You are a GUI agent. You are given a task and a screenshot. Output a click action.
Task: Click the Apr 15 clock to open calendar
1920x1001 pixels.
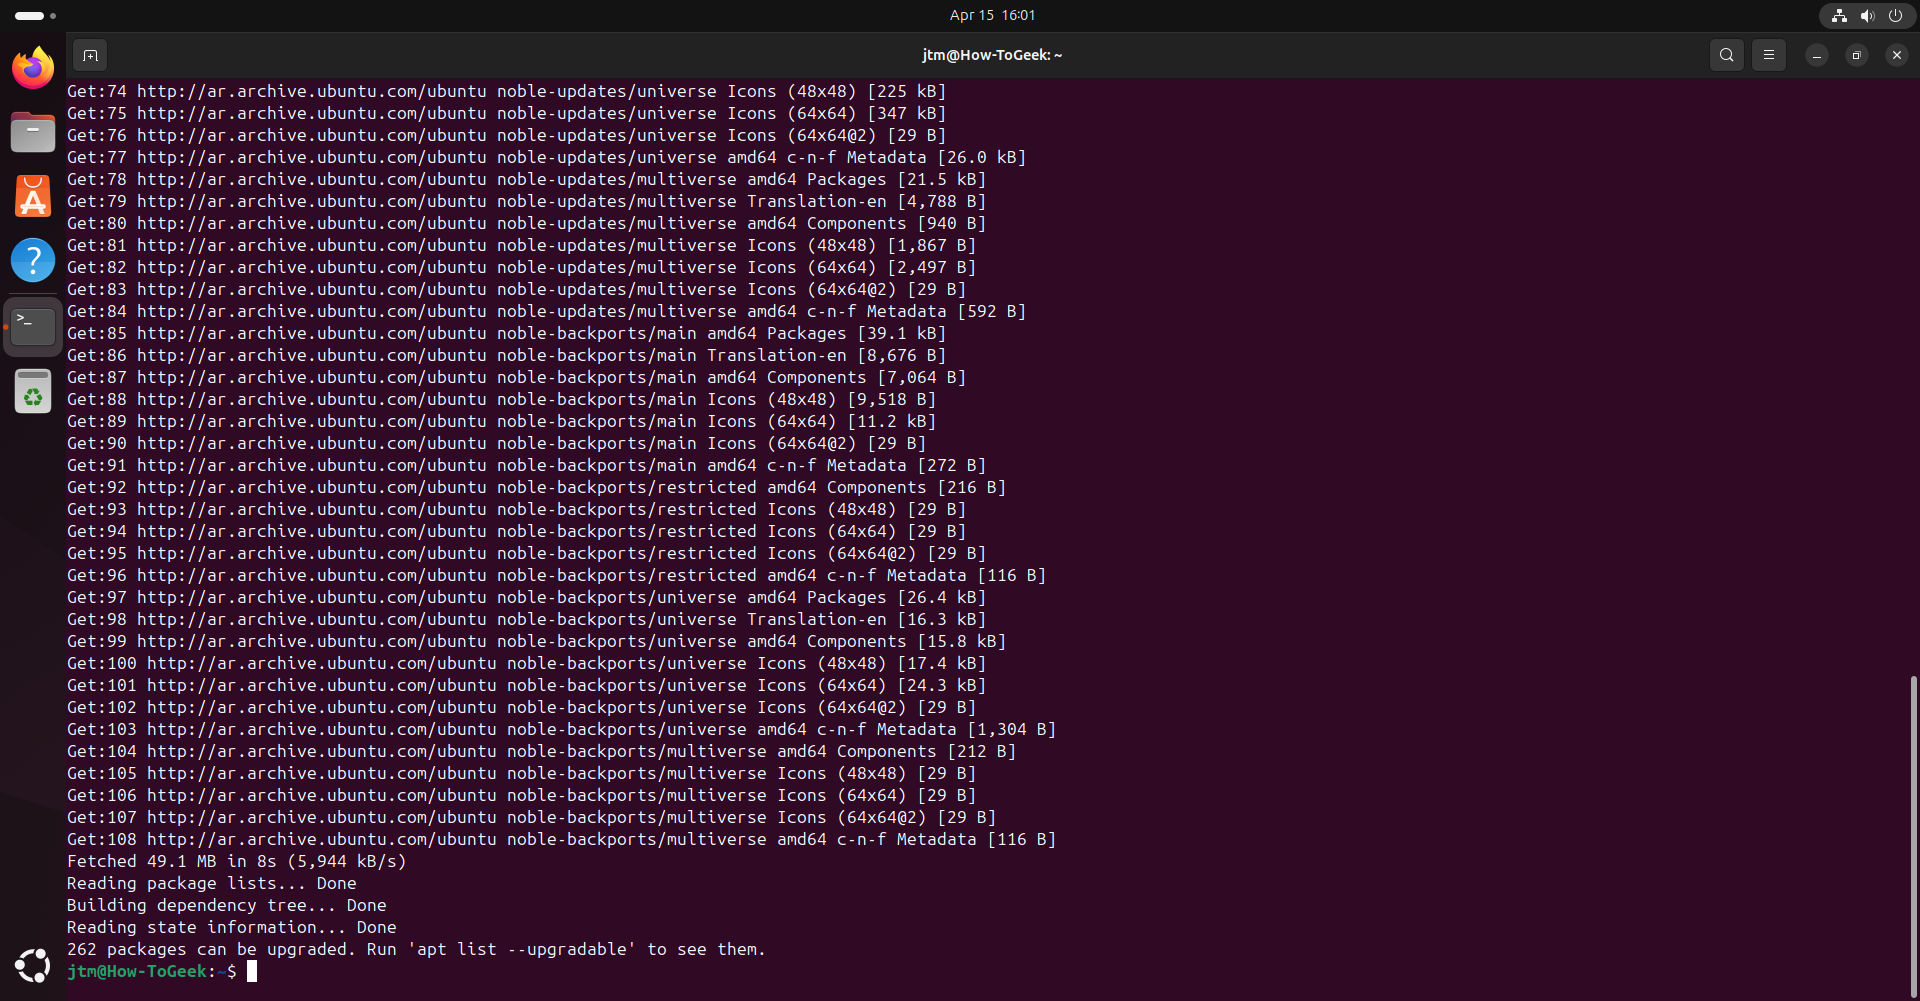(991, 15)
